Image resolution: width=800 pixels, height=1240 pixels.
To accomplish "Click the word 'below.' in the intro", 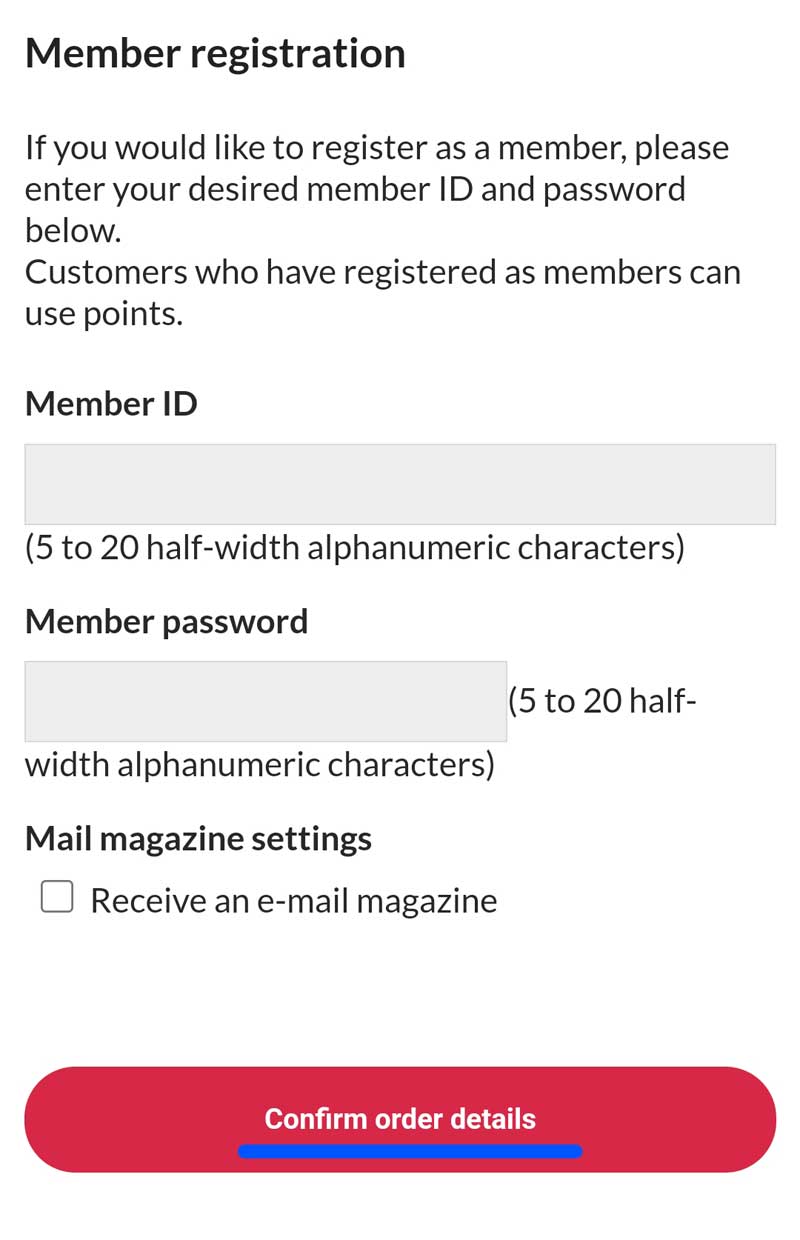I will tap(73, 230).
